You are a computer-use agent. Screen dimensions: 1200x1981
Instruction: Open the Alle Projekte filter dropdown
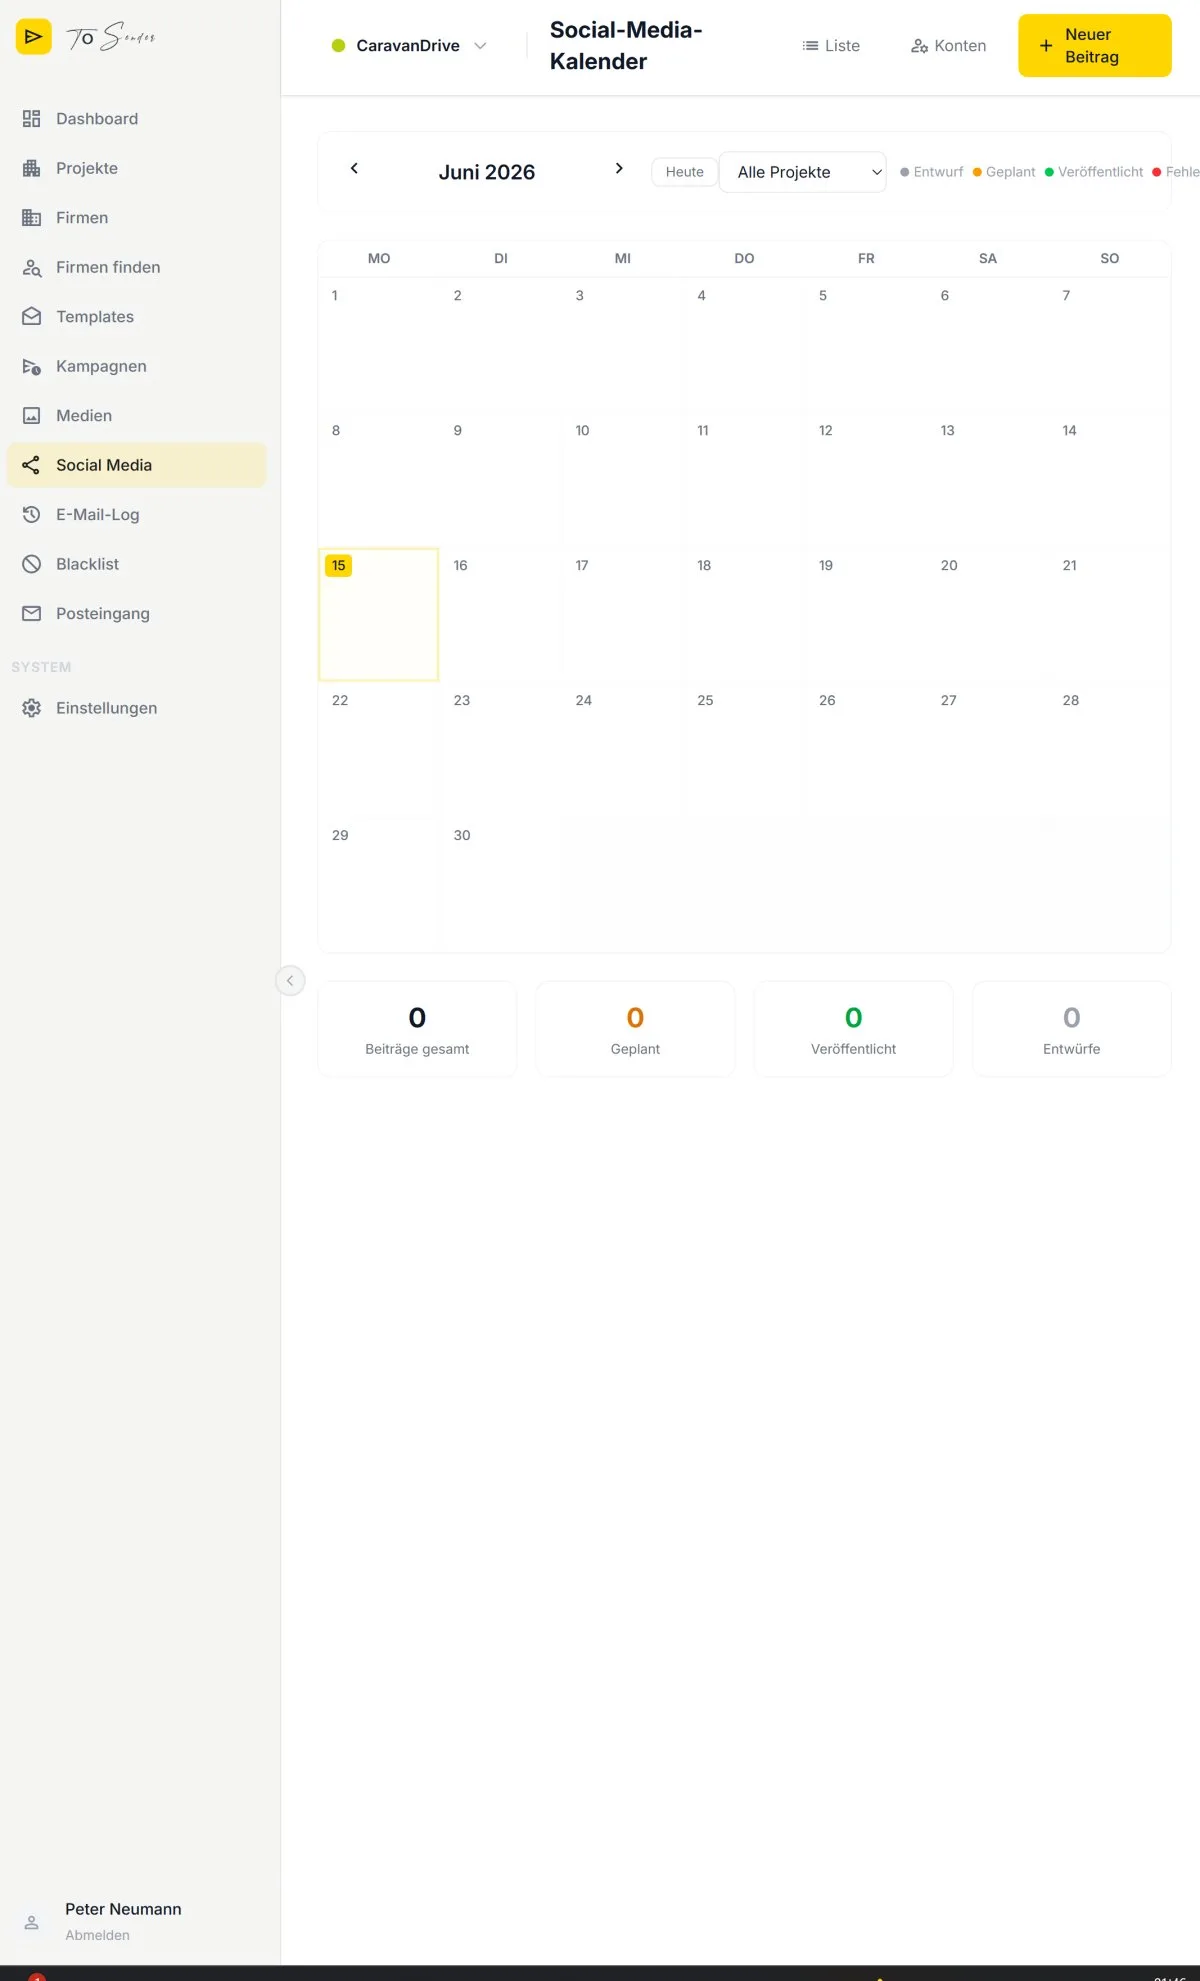pyautogui.click(x=803, y=172)
